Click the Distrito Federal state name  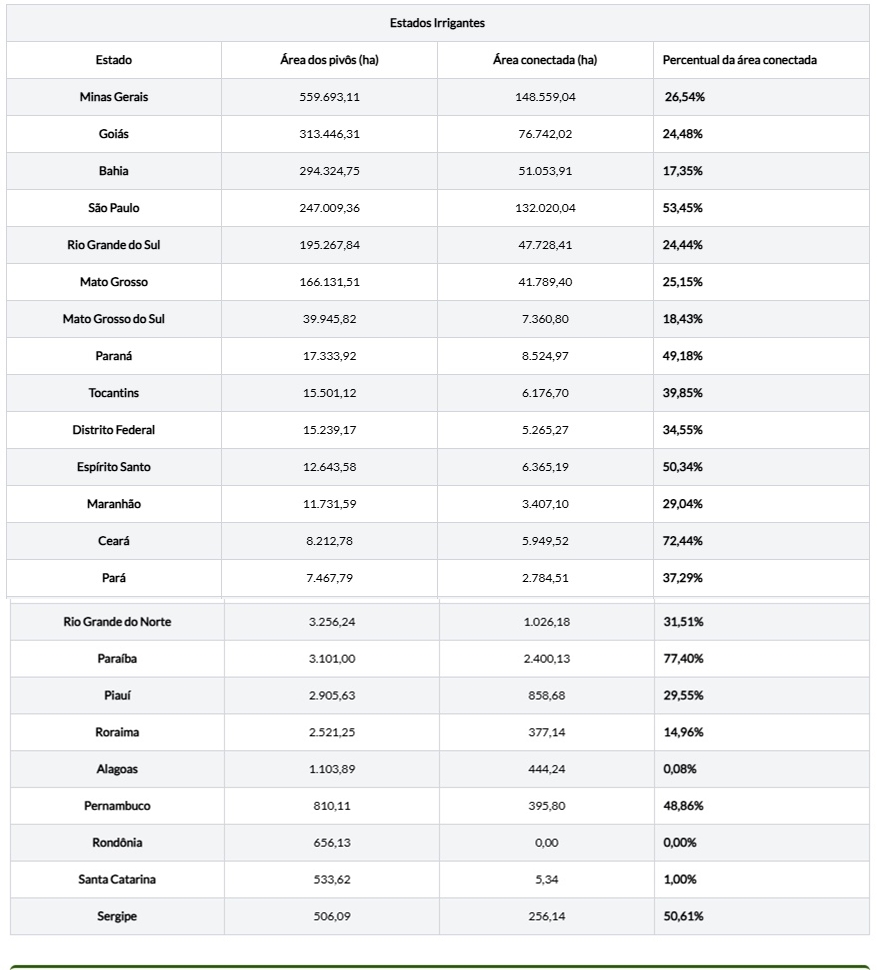click(114, 430)
